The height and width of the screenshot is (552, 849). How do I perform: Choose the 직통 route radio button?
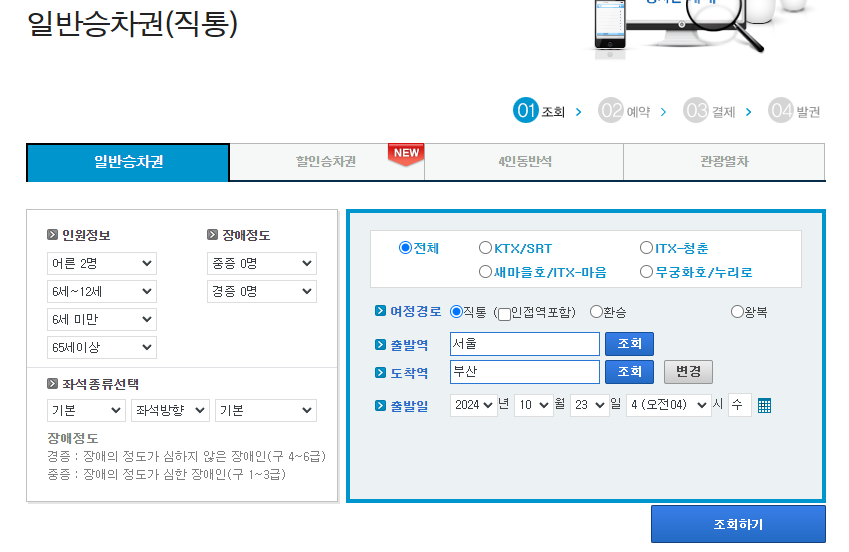coord(456,311)
